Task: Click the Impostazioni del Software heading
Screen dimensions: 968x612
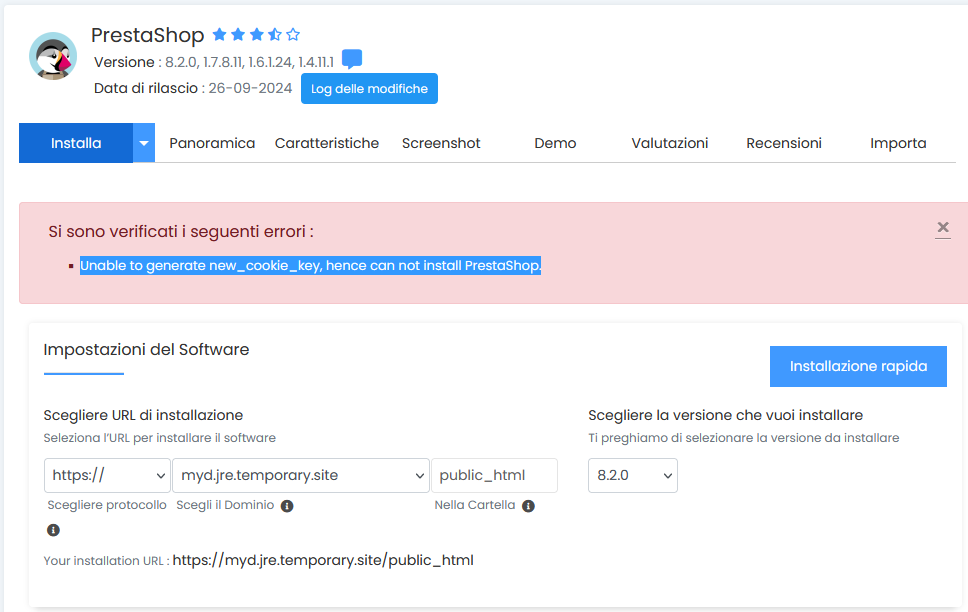Action: coord(146,350)
